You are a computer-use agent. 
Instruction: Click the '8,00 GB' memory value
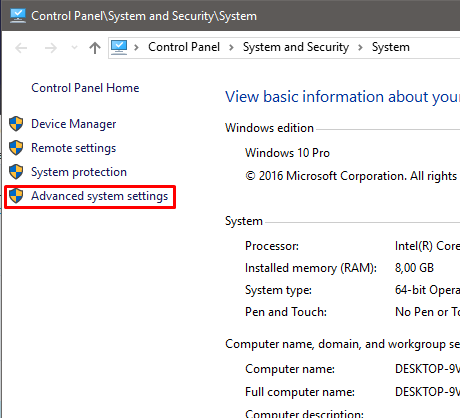click(x=414, y=268)
